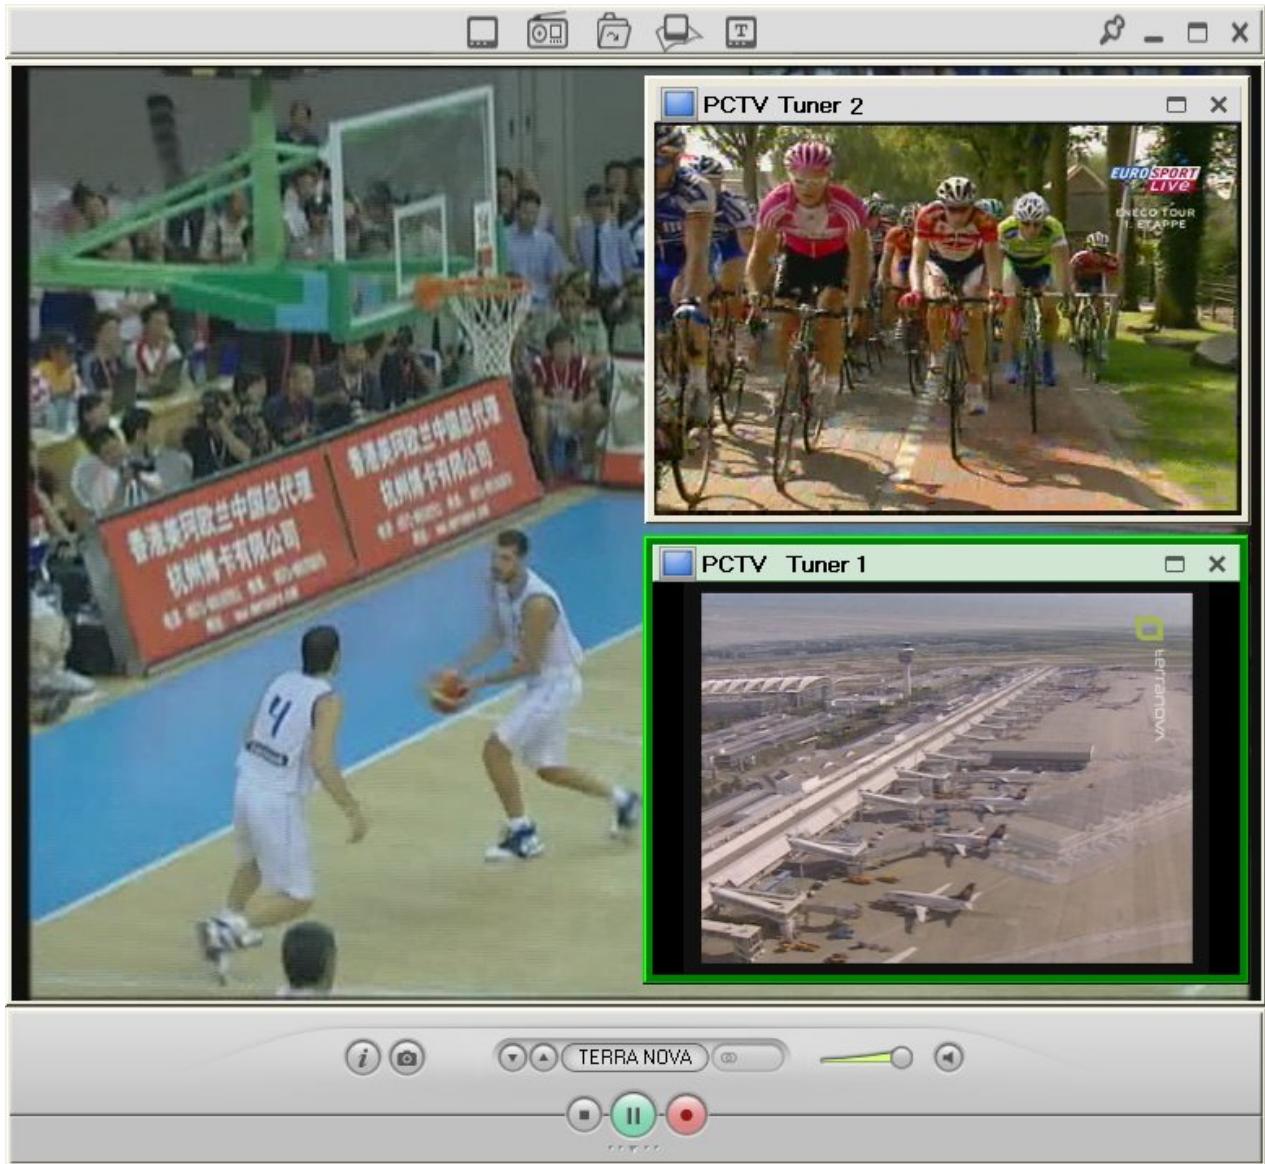The image size is (1265, 1164).
Task: Adjust the volume slider knob
Action: click(901, 1057)
